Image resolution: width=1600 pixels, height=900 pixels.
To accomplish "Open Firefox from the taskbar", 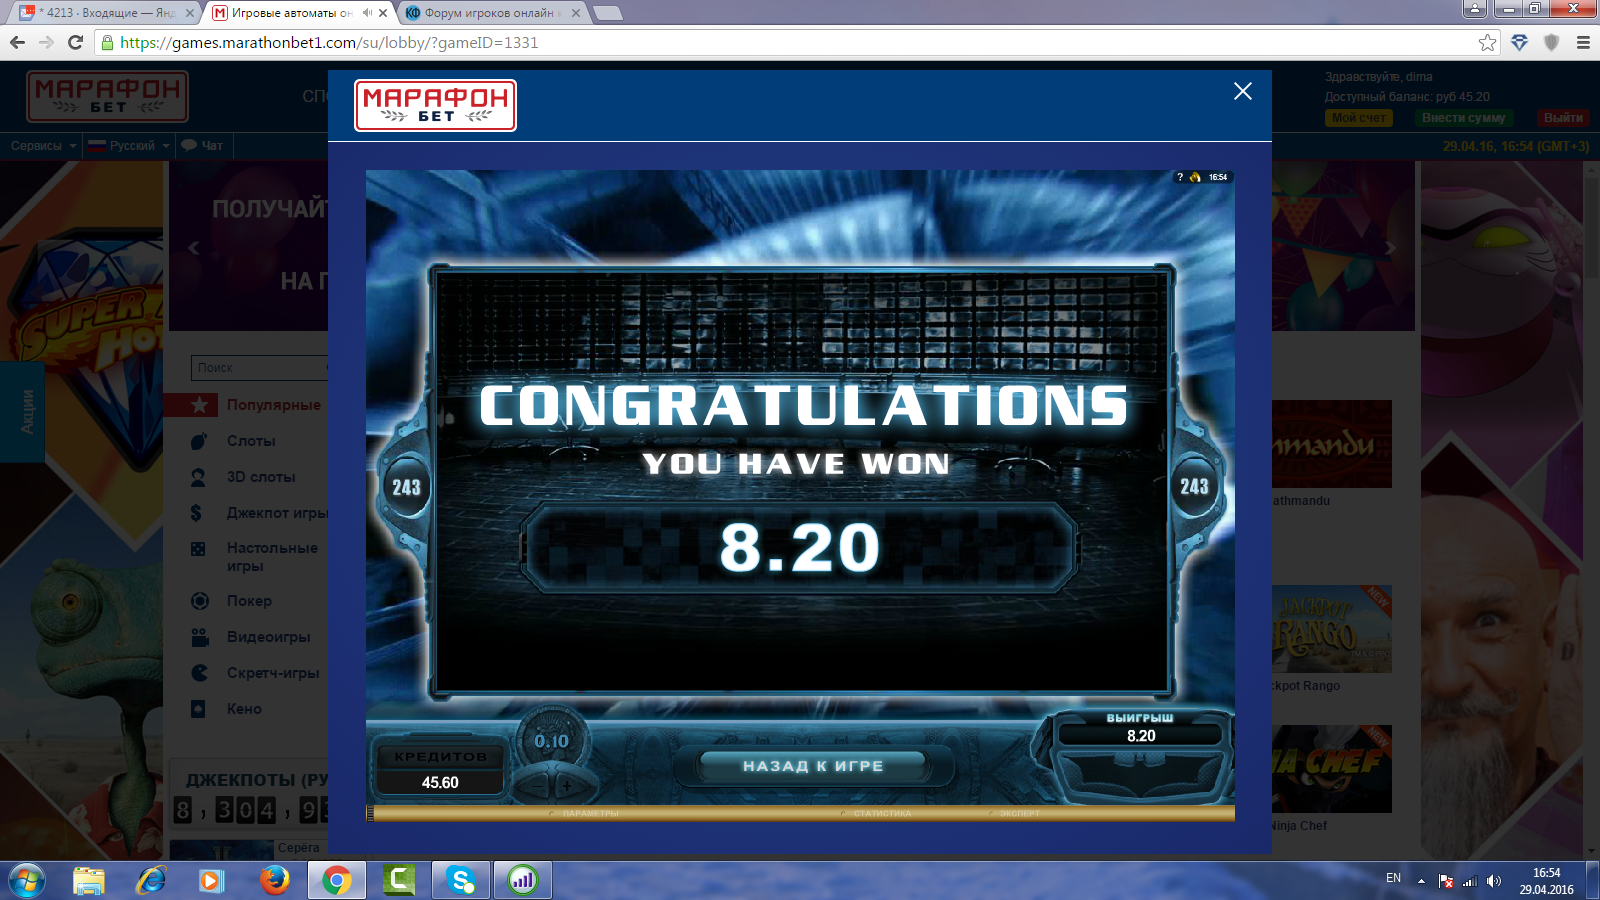I will coord(274,880).
